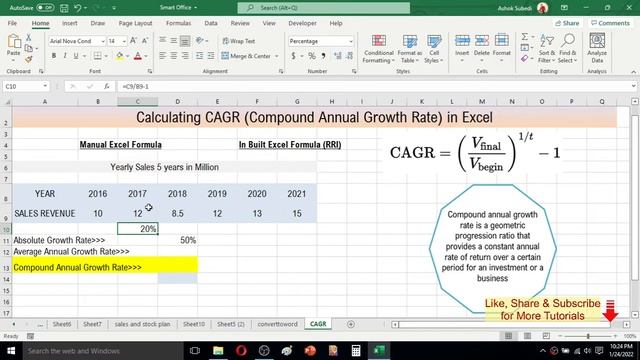This screenshot has height=360, width=640.
Task: Click the AutoSum sigma icon
Action: pyautogui.click(x=524, y=37)
